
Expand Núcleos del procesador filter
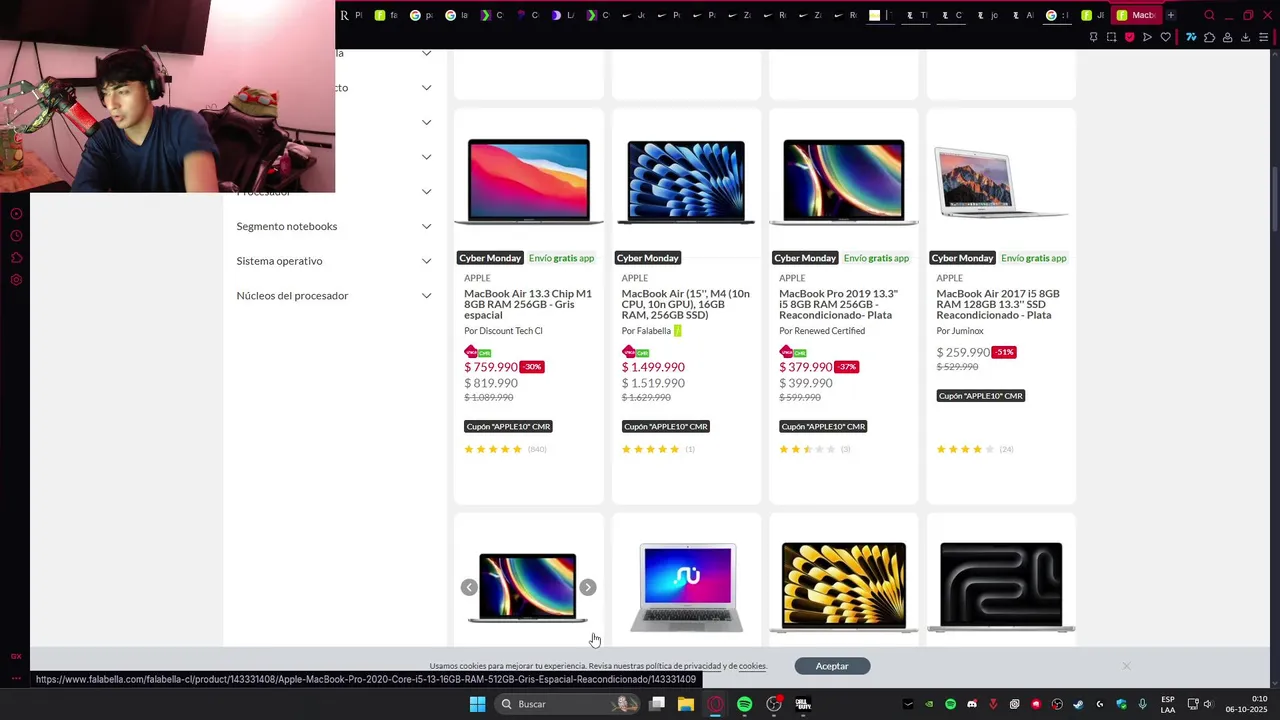pyautogui.click(x=334, y=296)
